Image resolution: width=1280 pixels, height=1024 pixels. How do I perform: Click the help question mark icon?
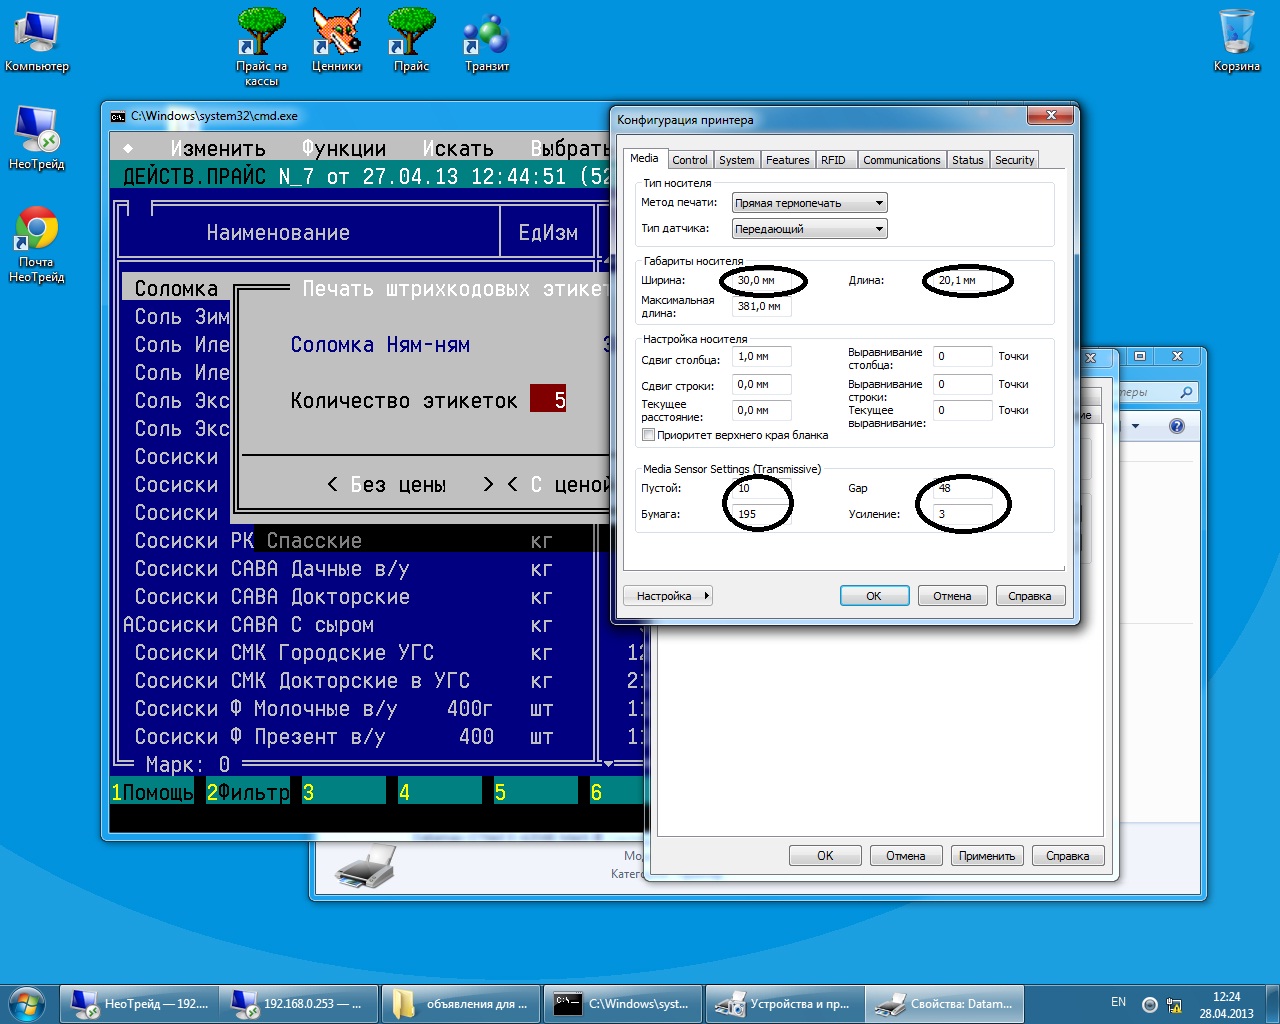pyautogui.click(x=1177, y=426)
